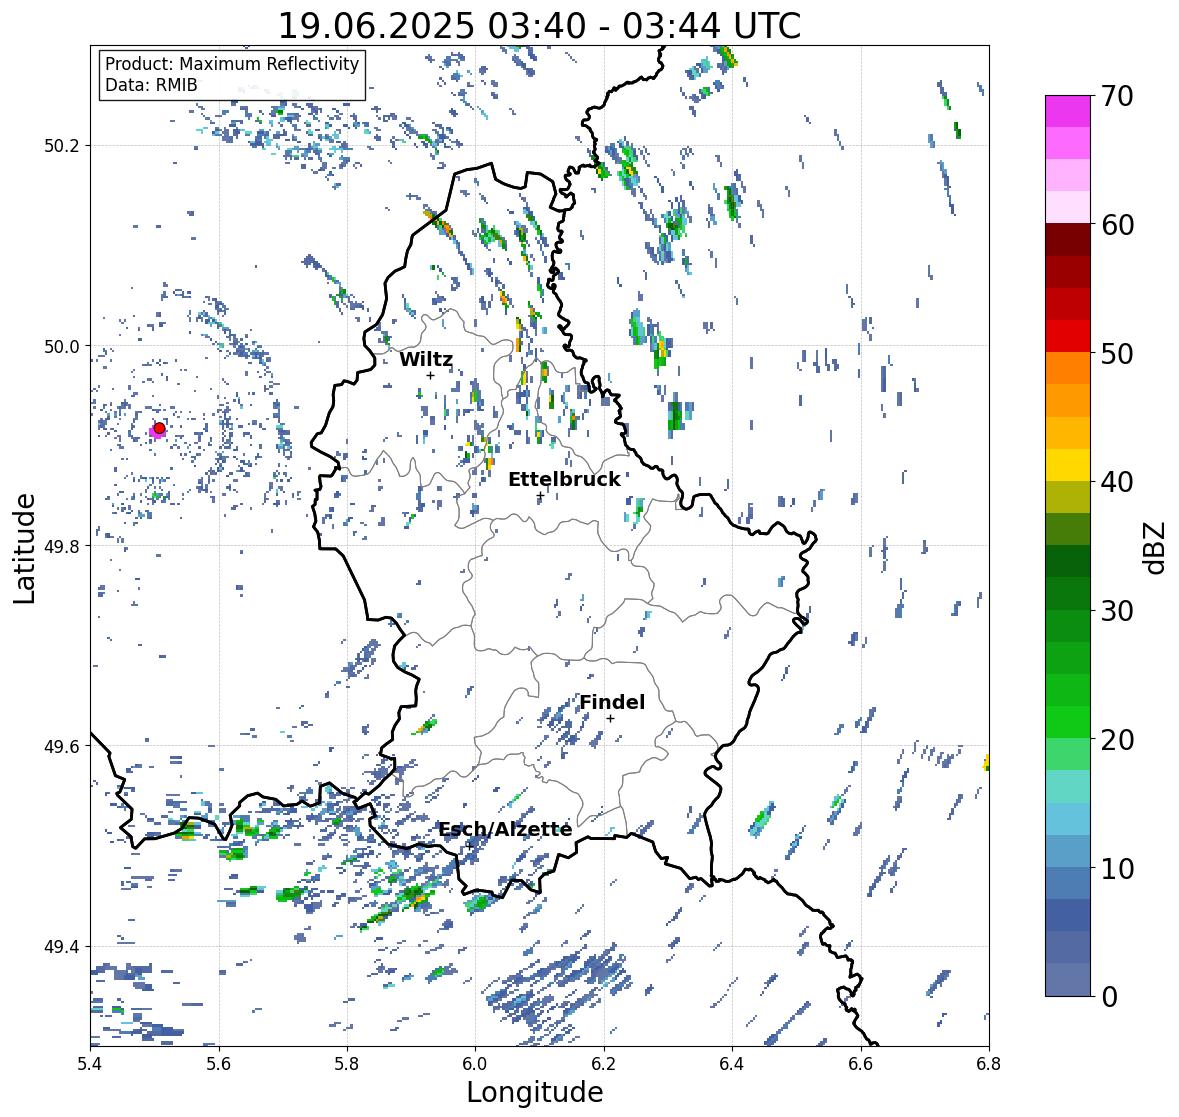The image size is (1179, 1117).
Task: Click the longitude tick label 6.2
Action: click(x=604, y=1063)
